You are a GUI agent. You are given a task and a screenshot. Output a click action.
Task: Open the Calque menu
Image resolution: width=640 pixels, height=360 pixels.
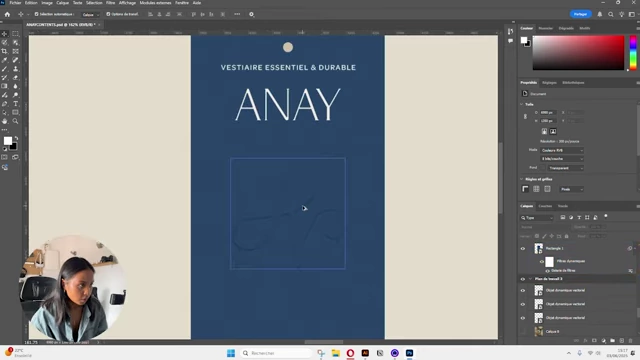[62, 3]
